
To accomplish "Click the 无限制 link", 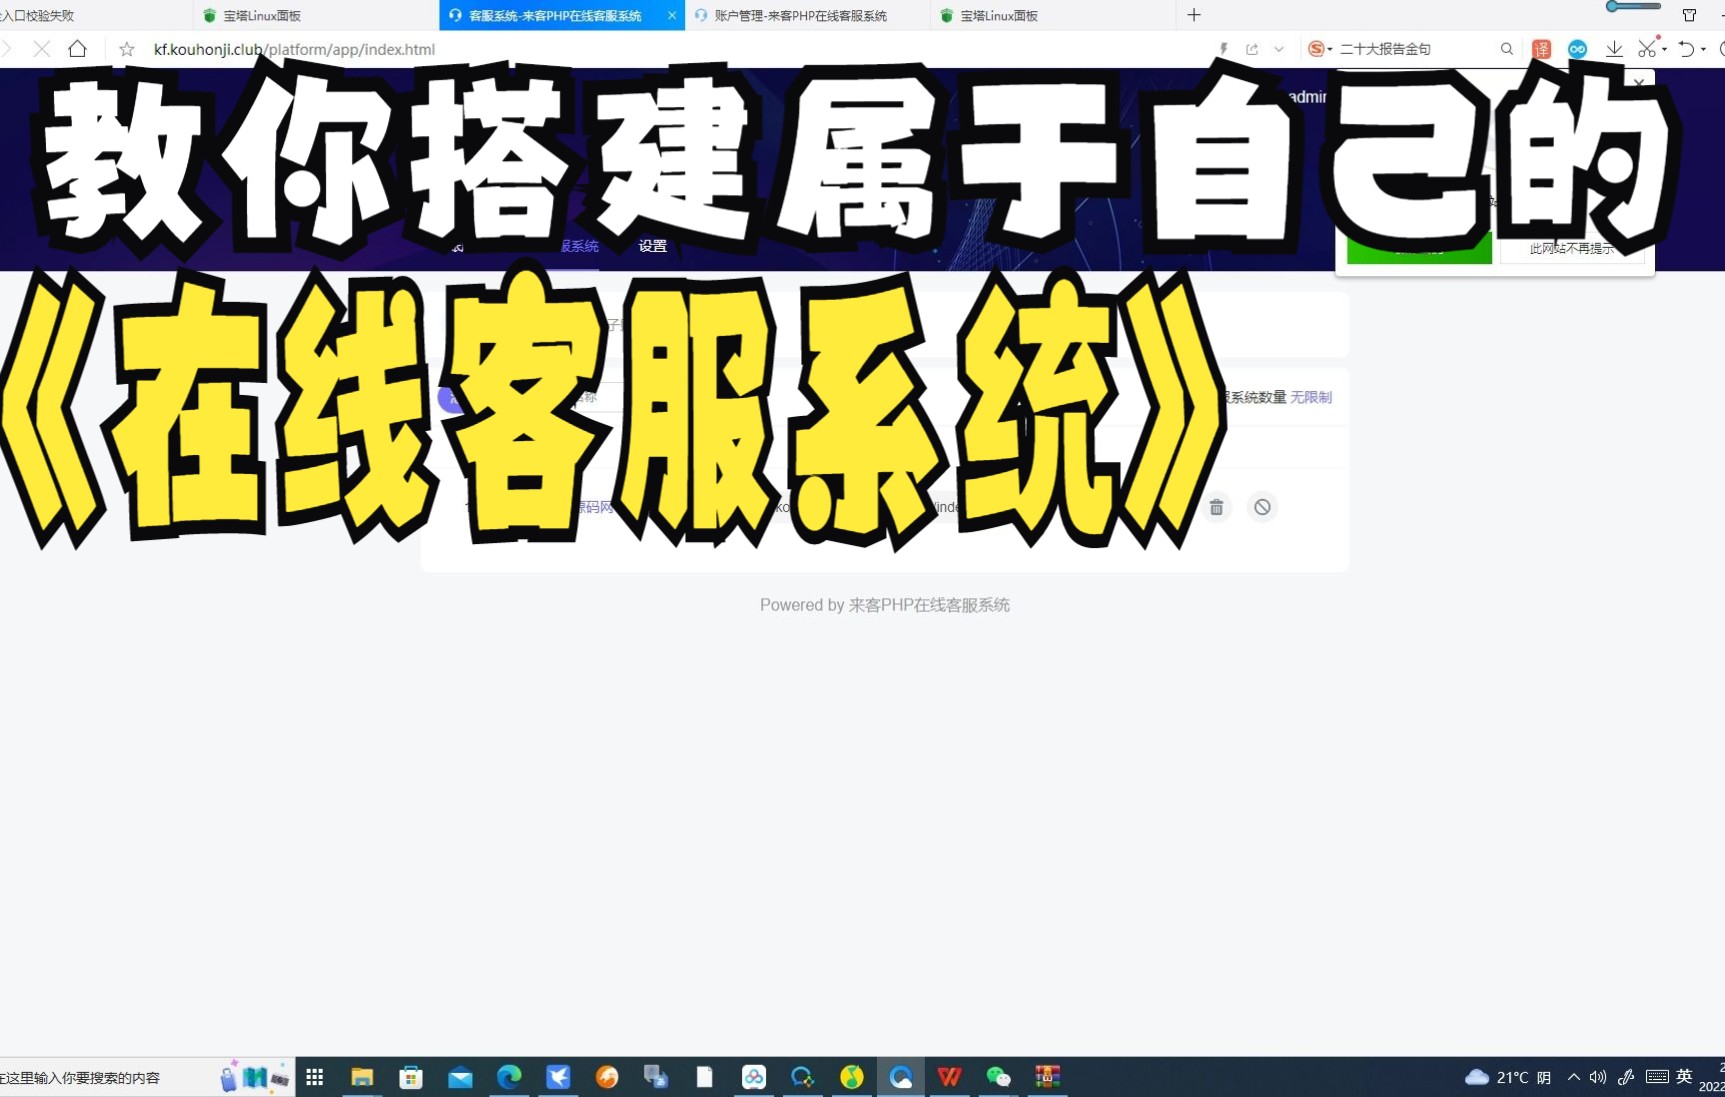I will pyautogui.click(x=1311, y=397).
